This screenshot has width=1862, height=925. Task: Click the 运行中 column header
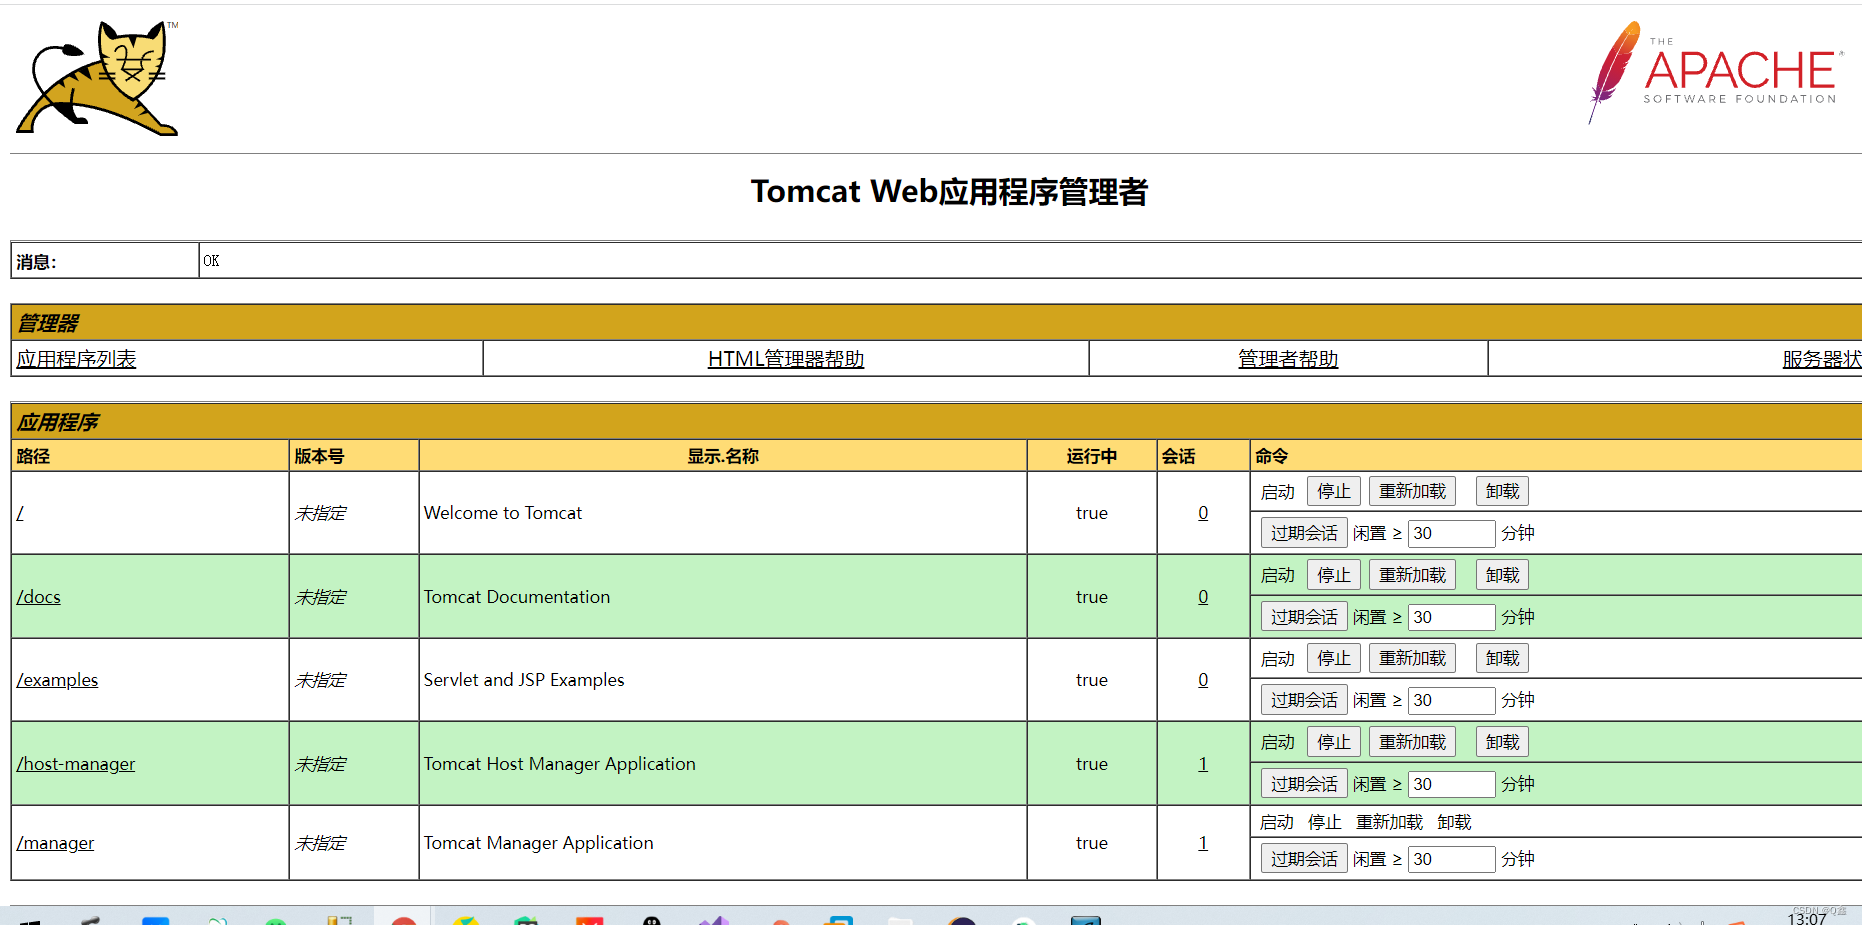point(1092,456)
